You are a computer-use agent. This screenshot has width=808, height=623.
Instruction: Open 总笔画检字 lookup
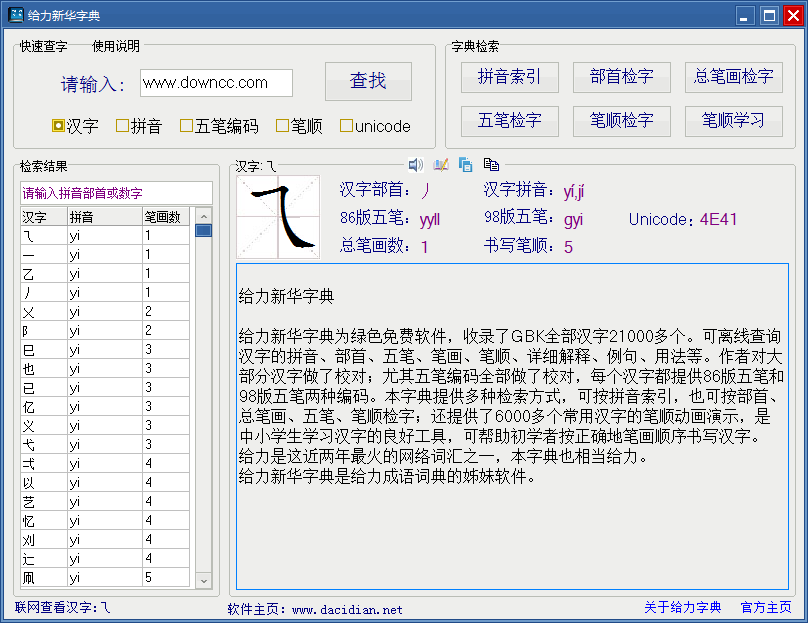(x=733, y=77)
